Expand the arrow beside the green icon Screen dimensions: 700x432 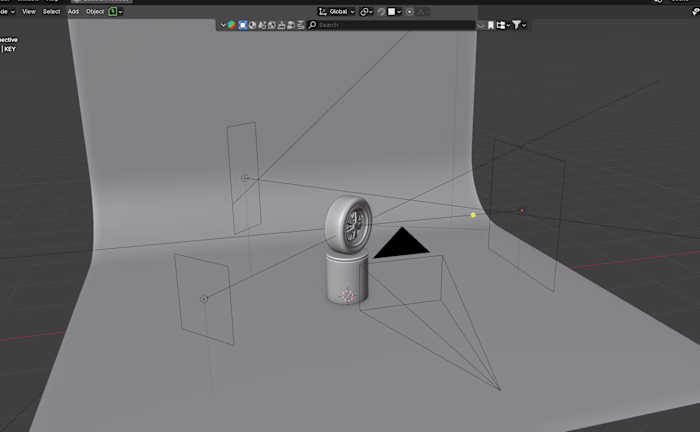[121, 12]
